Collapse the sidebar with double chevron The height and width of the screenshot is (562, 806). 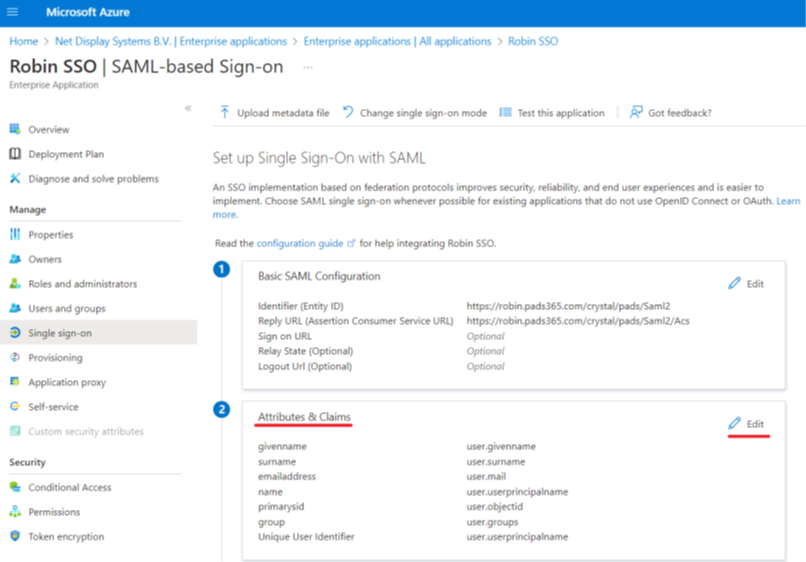188,108
